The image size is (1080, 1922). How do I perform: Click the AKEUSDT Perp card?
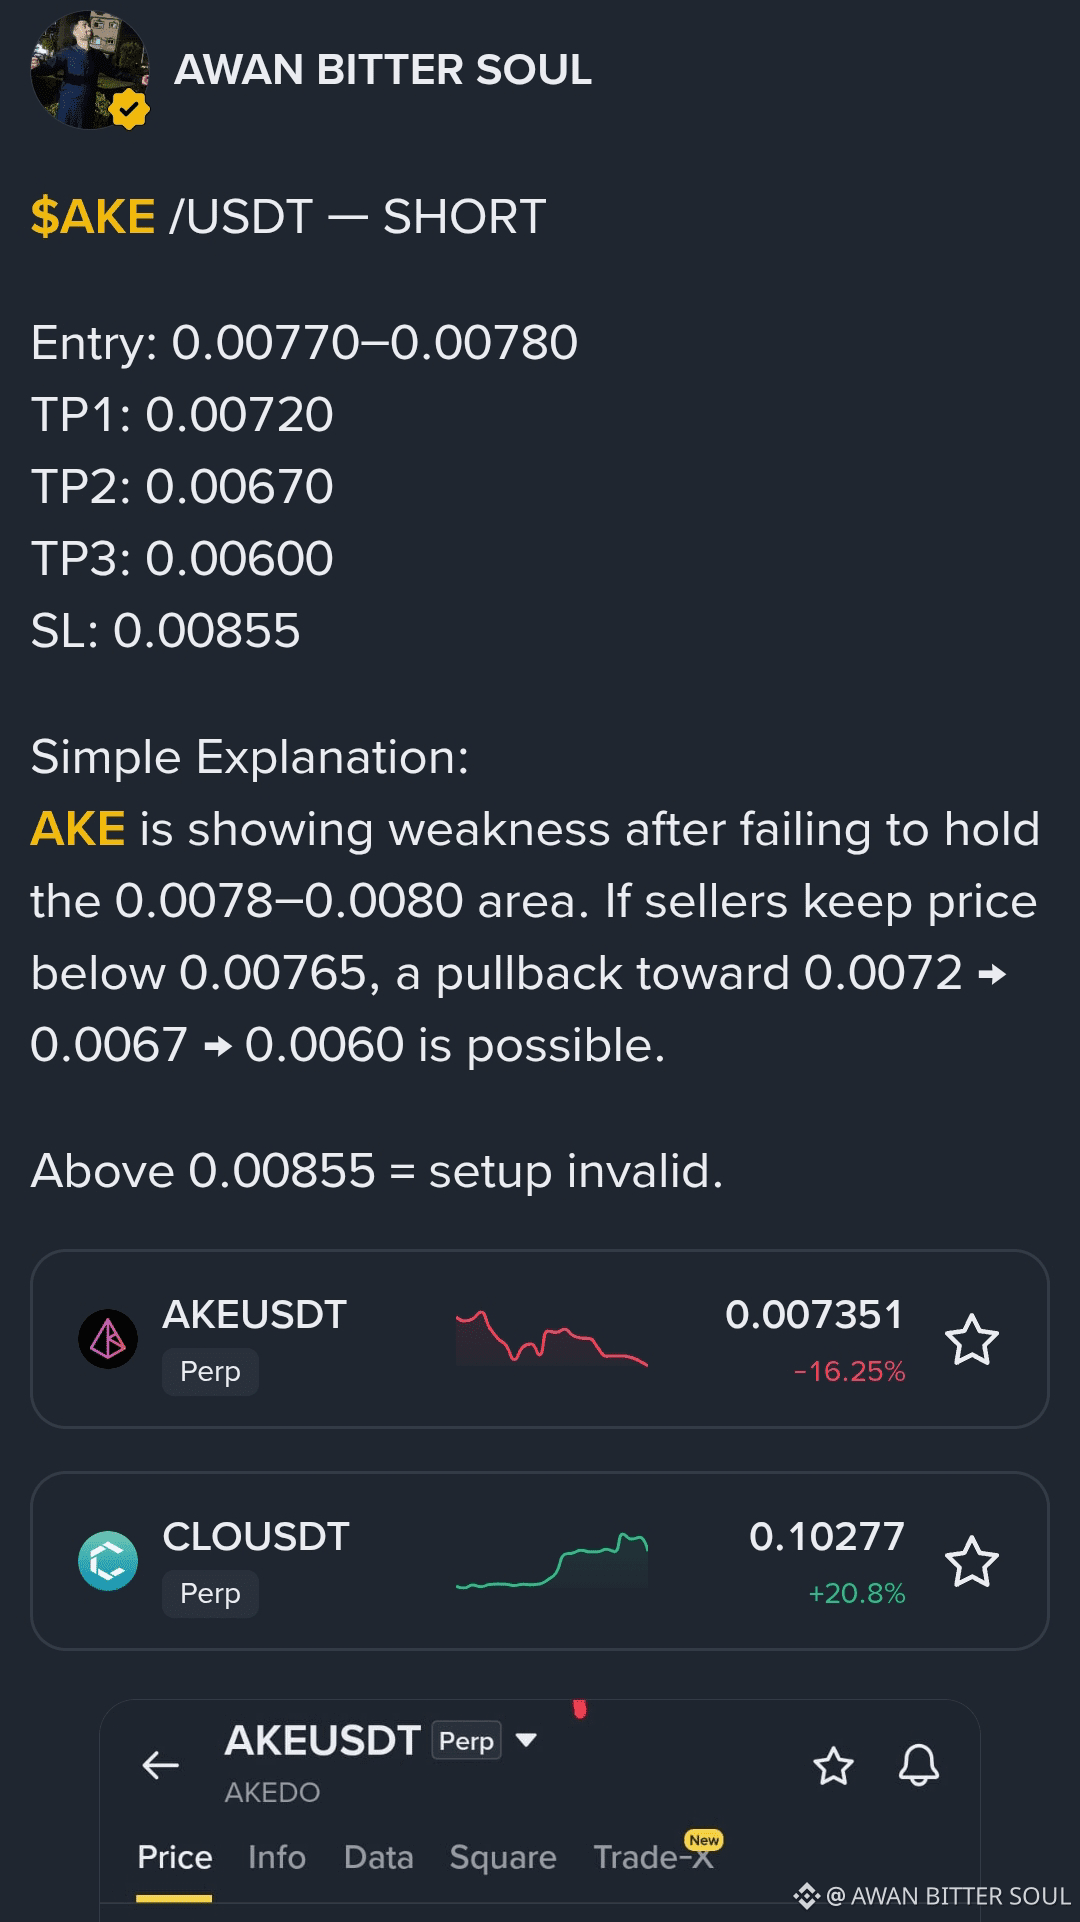pyautogui.click(x=540, y=1339)
